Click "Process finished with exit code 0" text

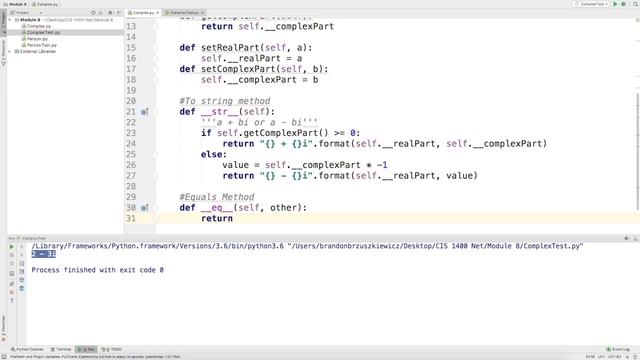tap(98, 270)
